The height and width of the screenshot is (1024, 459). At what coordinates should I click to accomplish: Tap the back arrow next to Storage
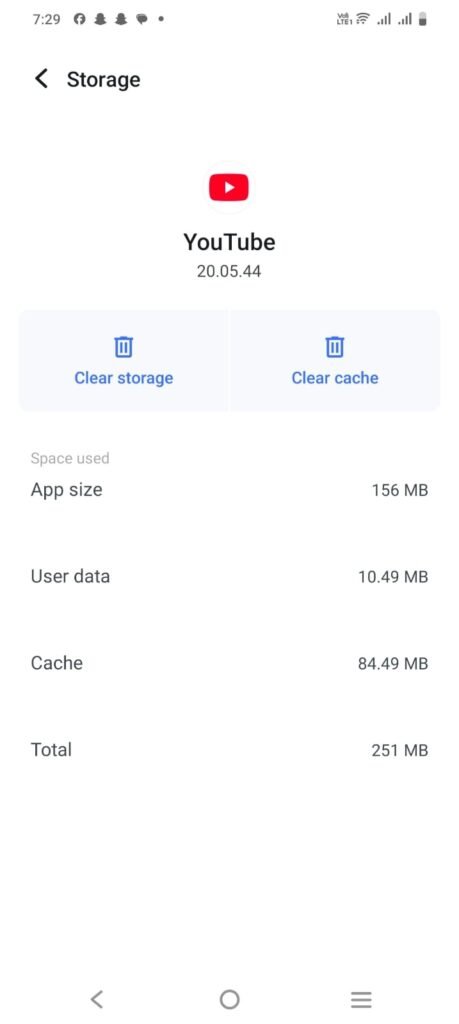click(x=41, y=79)
